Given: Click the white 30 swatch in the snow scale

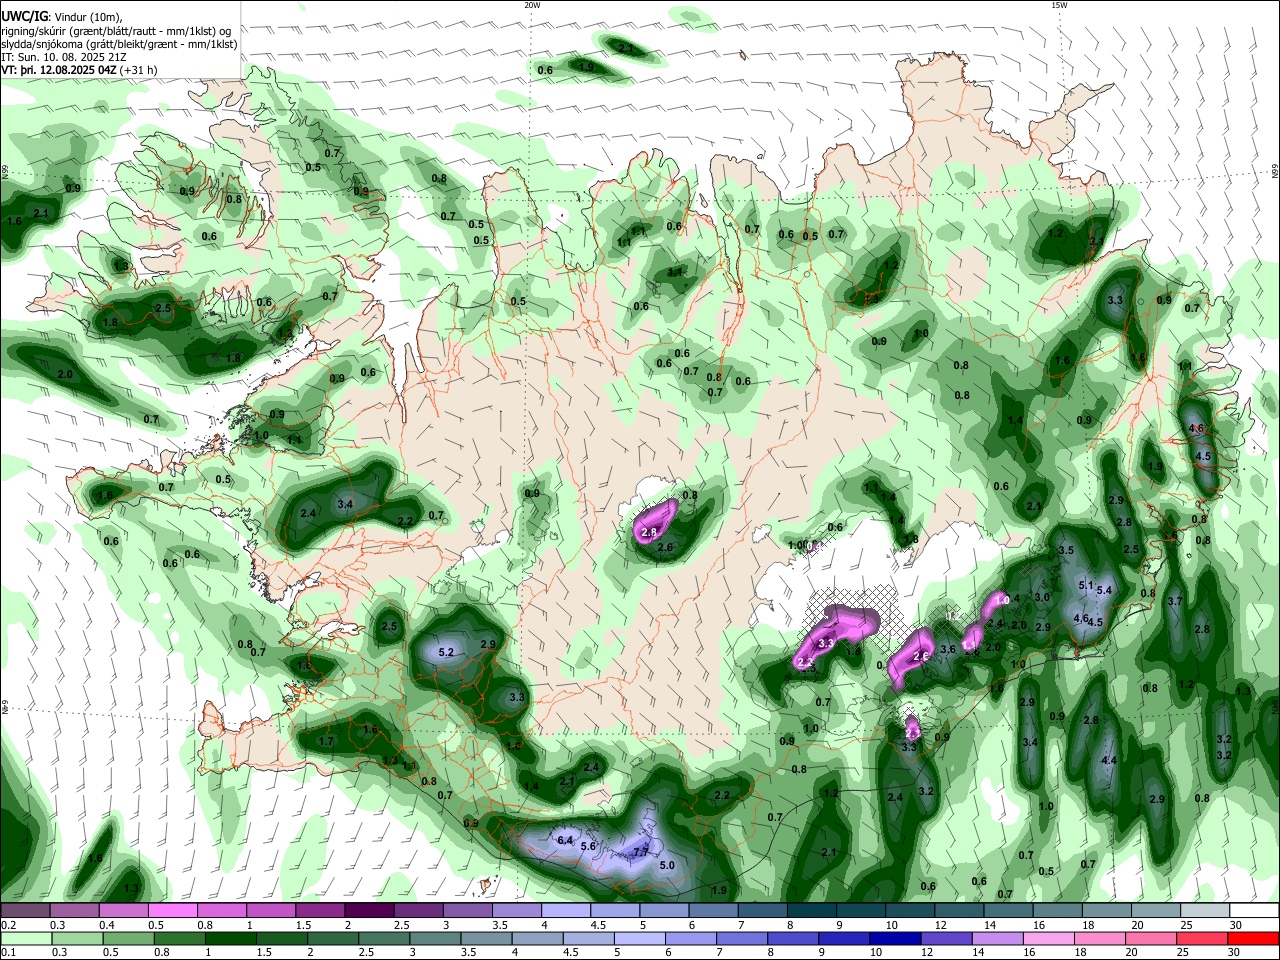Looking at the screenshot, I should [x=1254, y=910].
